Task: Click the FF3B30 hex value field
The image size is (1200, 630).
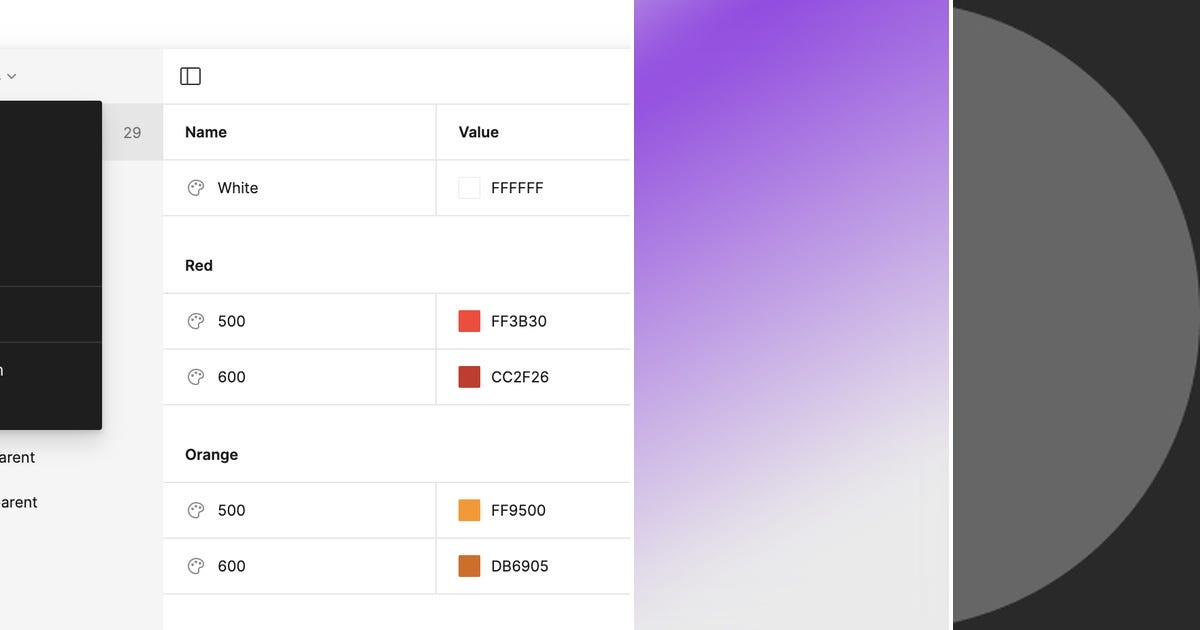Action: (516, 321)
